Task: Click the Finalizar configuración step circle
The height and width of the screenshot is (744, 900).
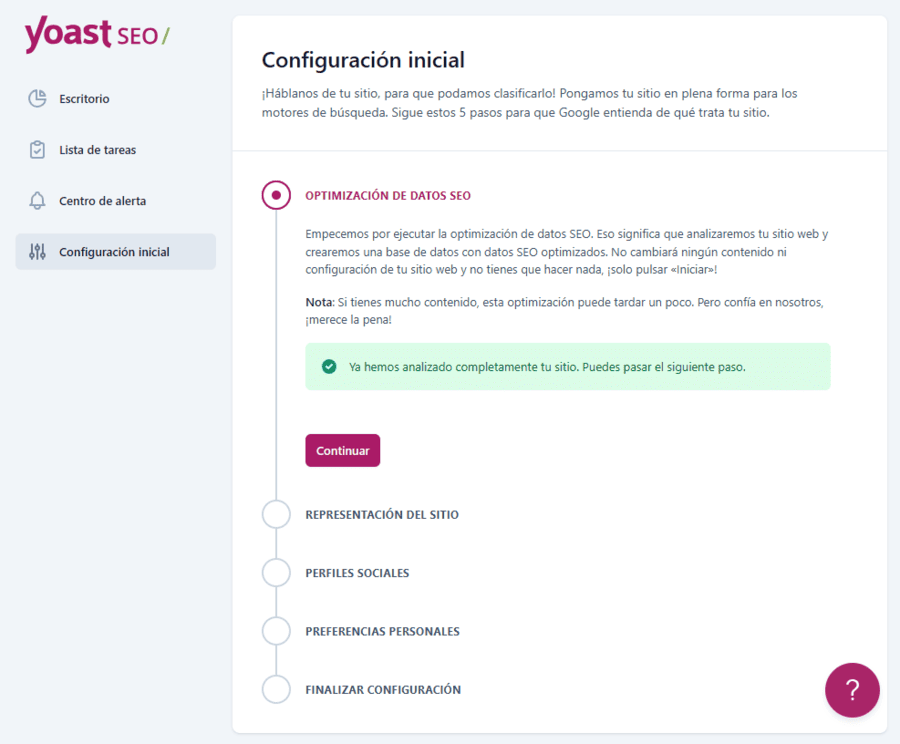Action: click(x=276, y=689)
